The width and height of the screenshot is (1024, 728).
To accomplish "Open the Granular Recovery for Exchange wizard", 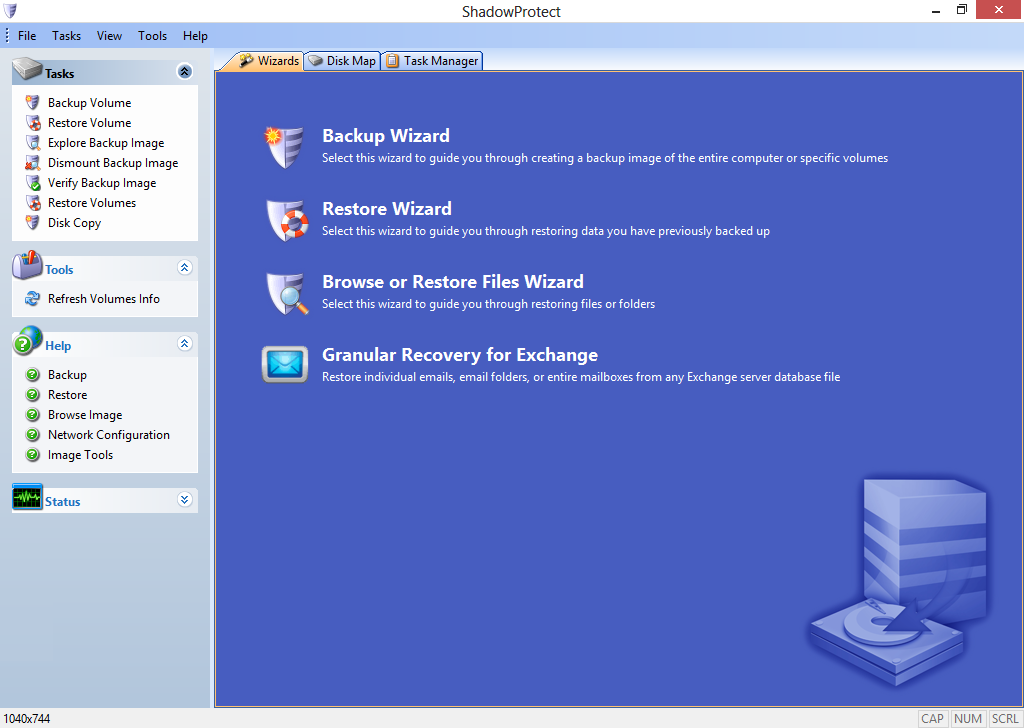I will (460, 354).
